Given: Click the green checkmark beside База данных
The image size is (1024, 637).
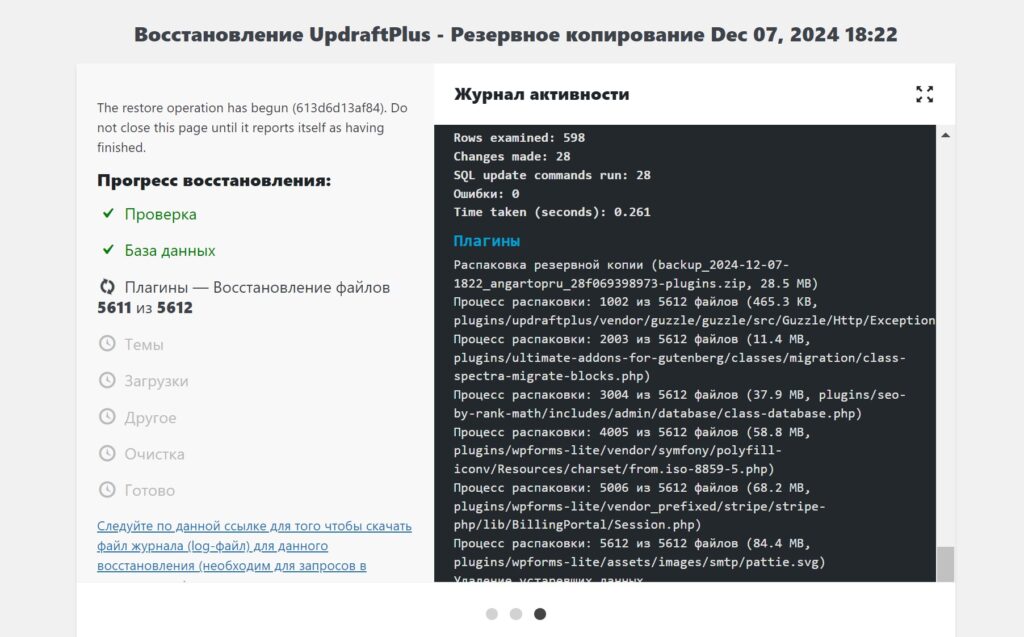Looking at the screenshot, I should click(108, 250).
